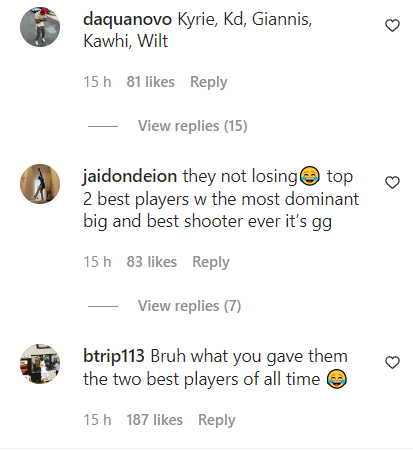413x450 pixels.
Task: Like daquanovo's comment with the heart icon
Action: point(392,26)
